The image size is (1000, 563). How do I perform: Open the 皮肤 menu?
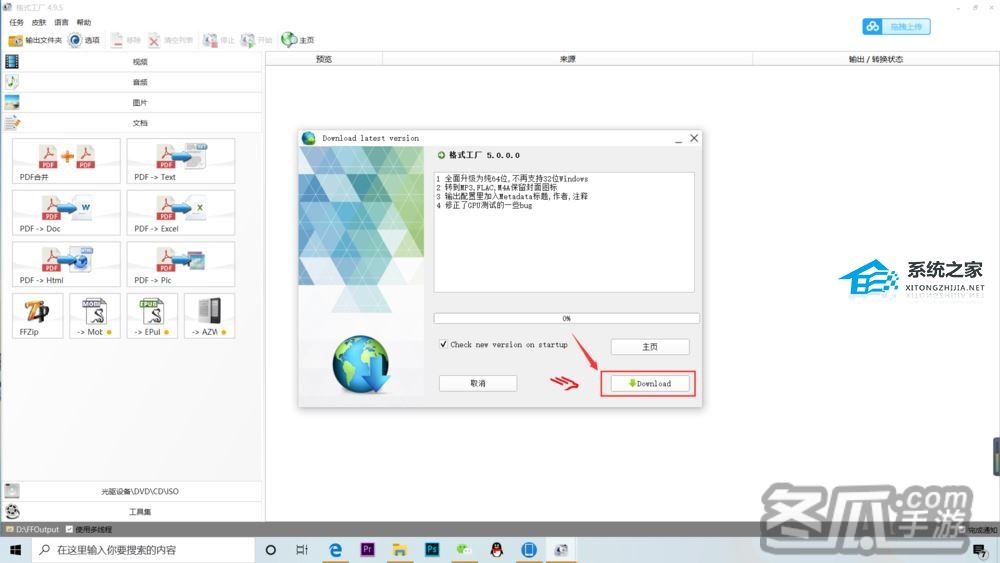38,22
